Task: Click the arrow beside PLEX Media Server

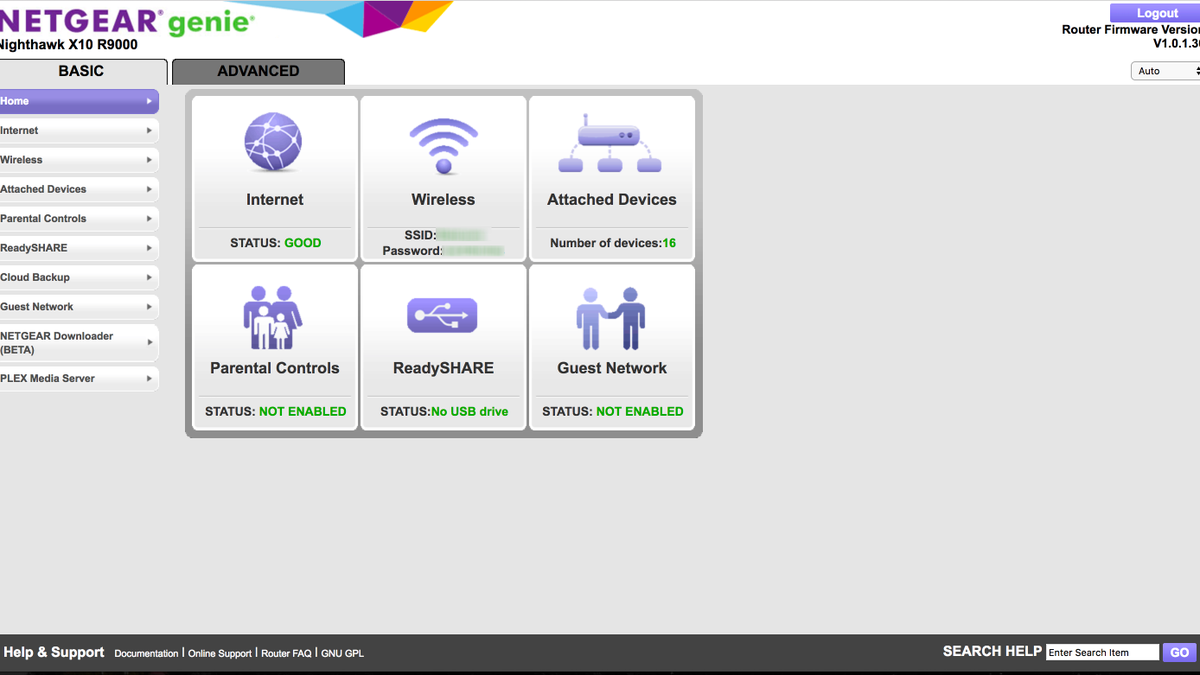Action: [149, 379]
